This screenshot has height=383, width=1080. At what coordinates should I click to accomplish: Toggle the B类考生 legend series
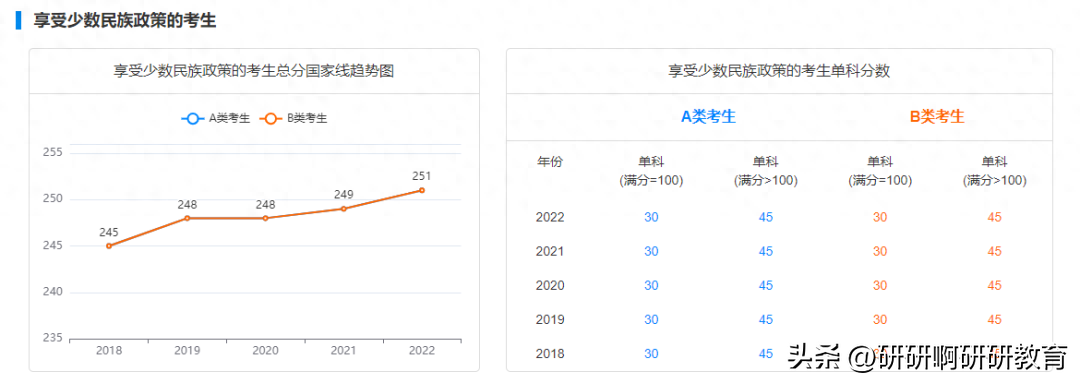[x=293, y=118]
